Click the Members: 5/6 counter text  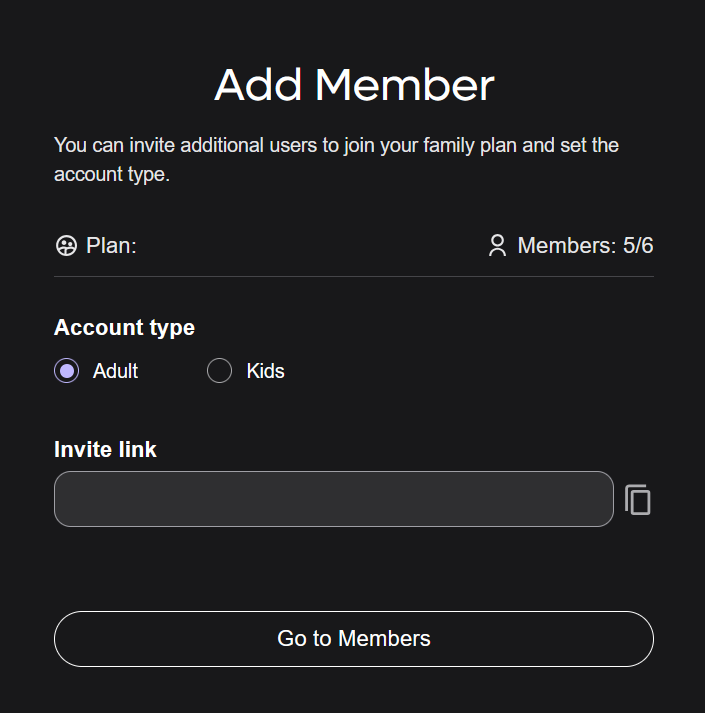pos(585,245)
